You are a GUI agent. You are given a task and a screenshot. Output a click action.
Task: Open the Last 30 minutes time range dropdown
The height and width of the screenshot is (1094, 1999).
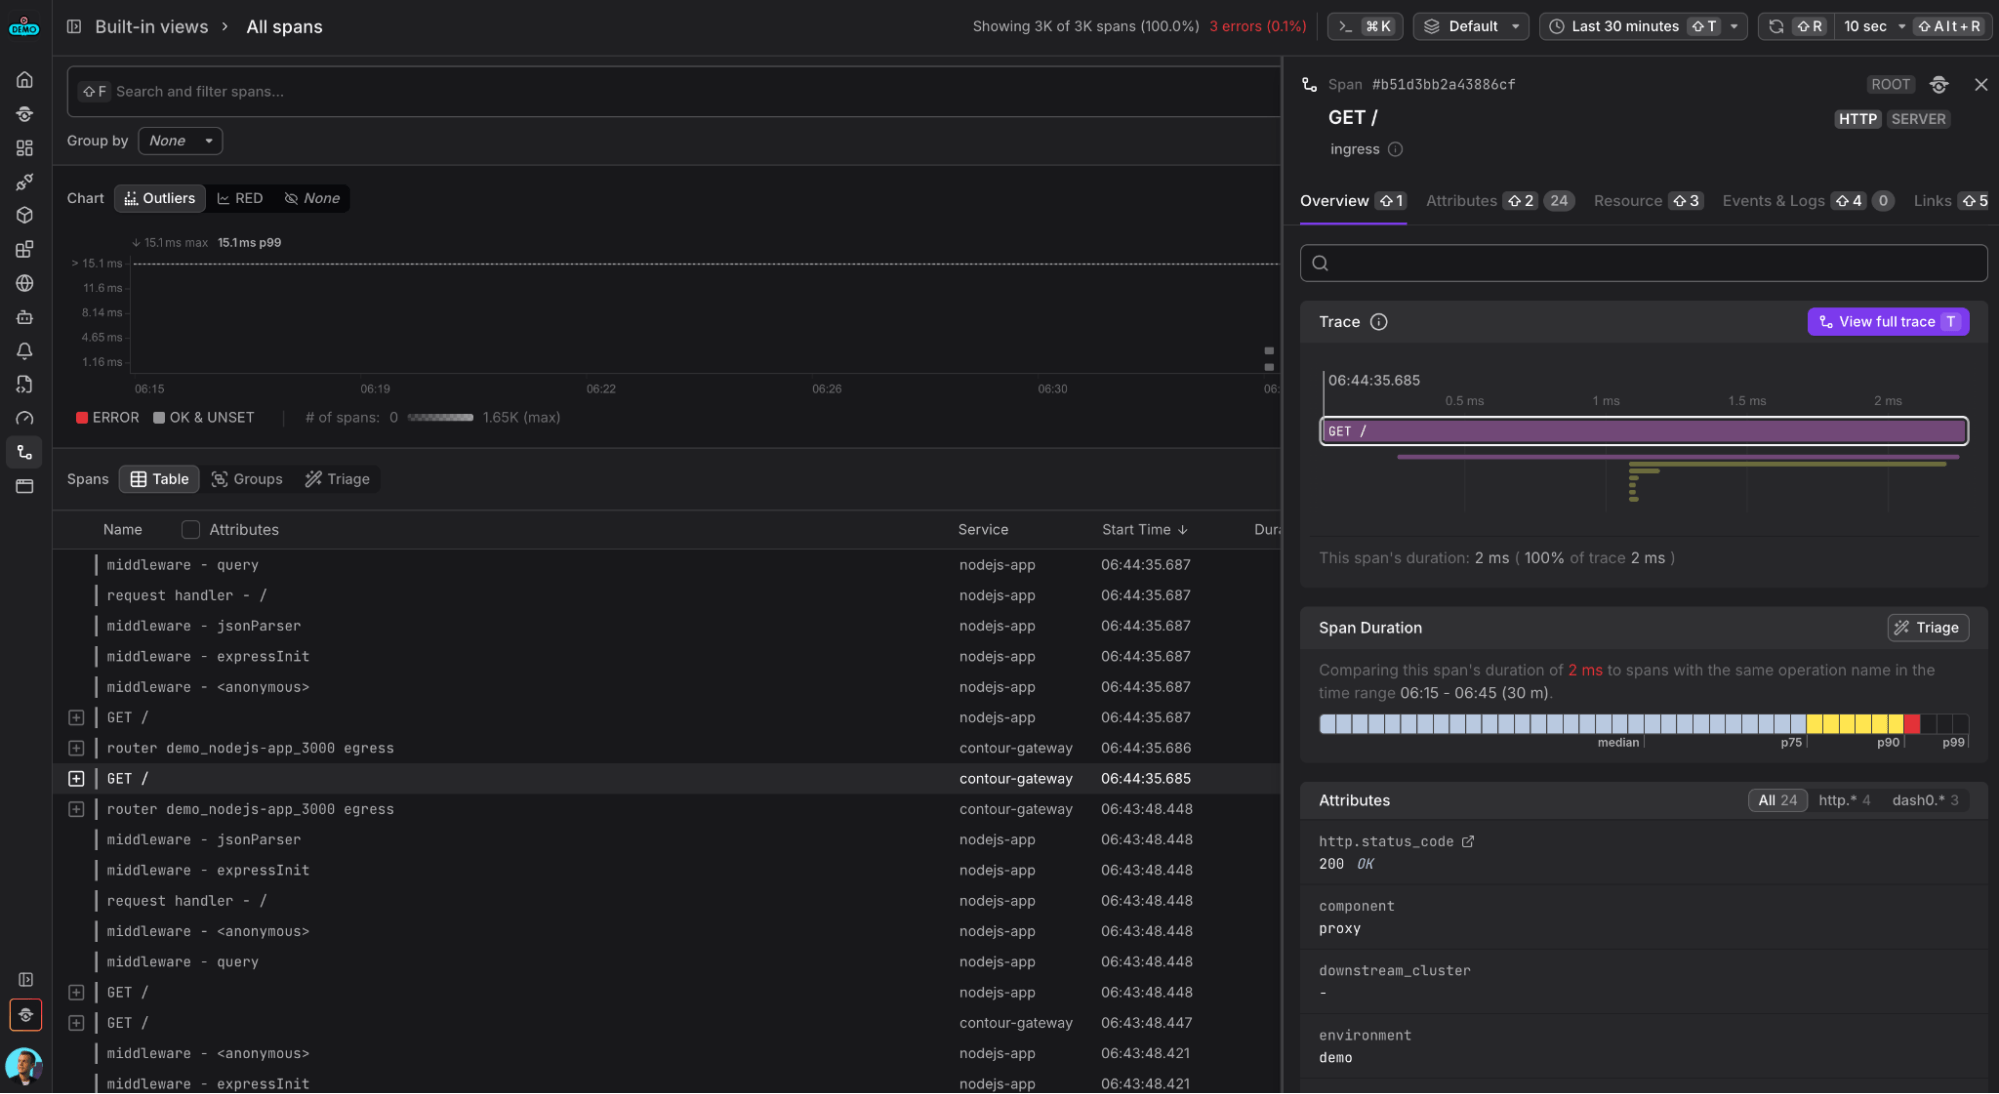(x=1643, y=27)
